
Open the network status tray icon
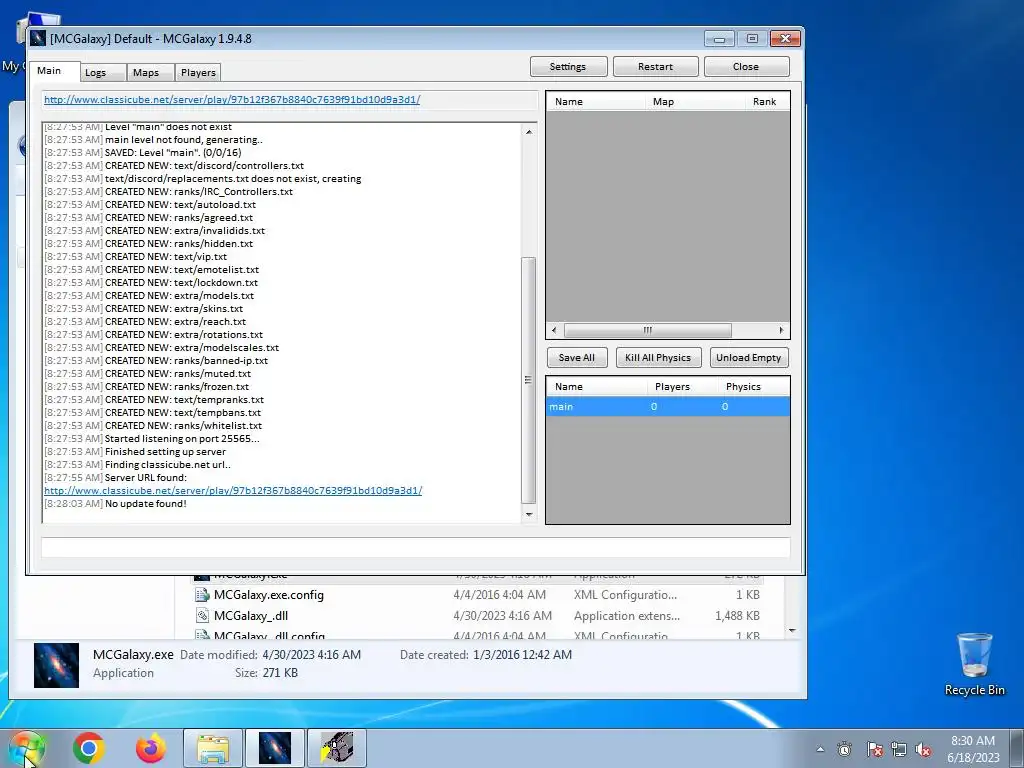tap(899, 750)
